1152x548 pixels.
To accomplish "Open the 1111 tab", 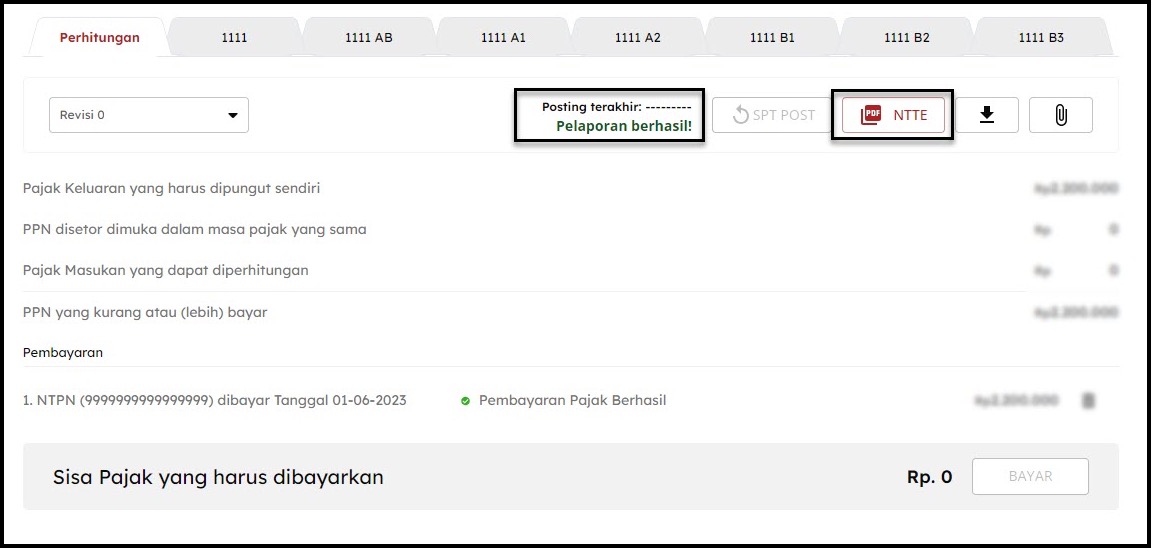I will [x=234, y=38].
